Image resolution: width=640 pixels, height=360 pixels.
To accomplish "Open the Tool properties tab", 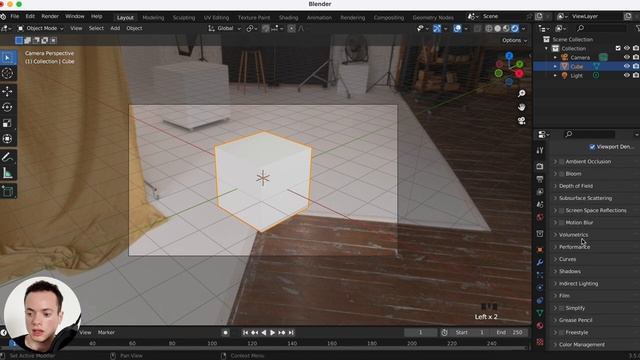I will point(540,150).
